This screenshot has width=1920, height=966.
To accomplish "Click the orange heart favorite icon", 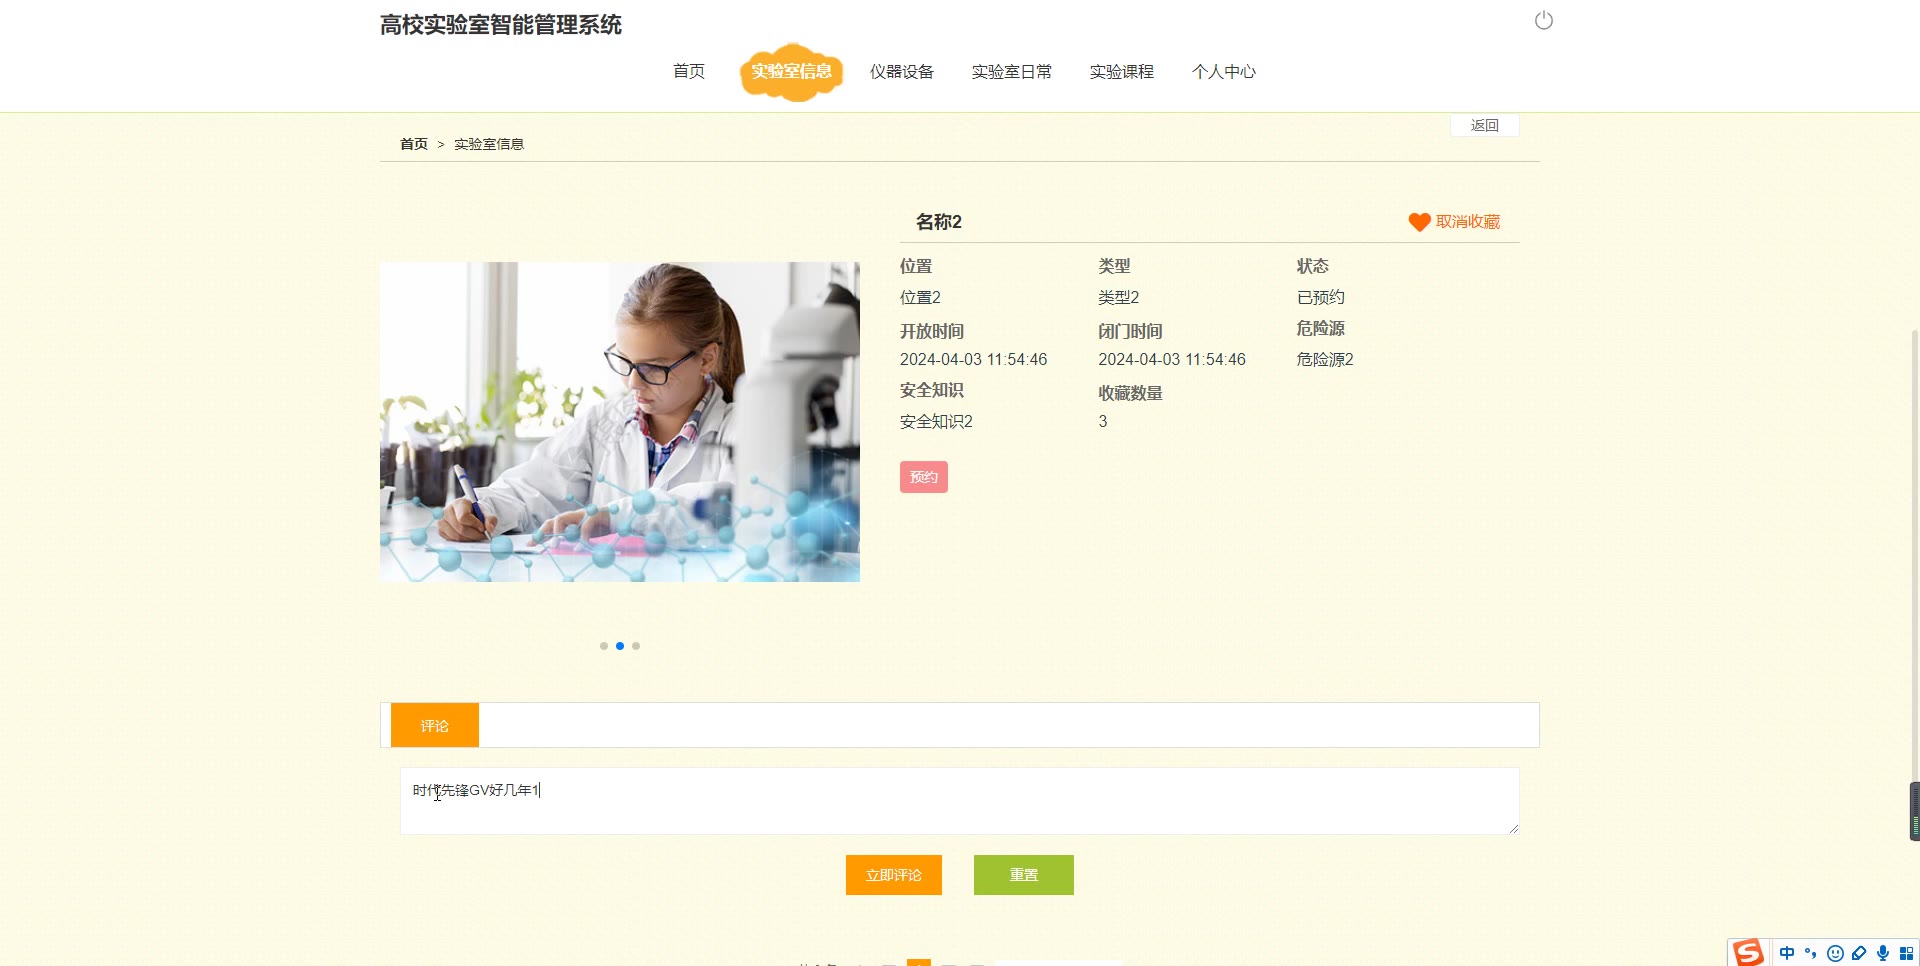I will click(1419, 222).
